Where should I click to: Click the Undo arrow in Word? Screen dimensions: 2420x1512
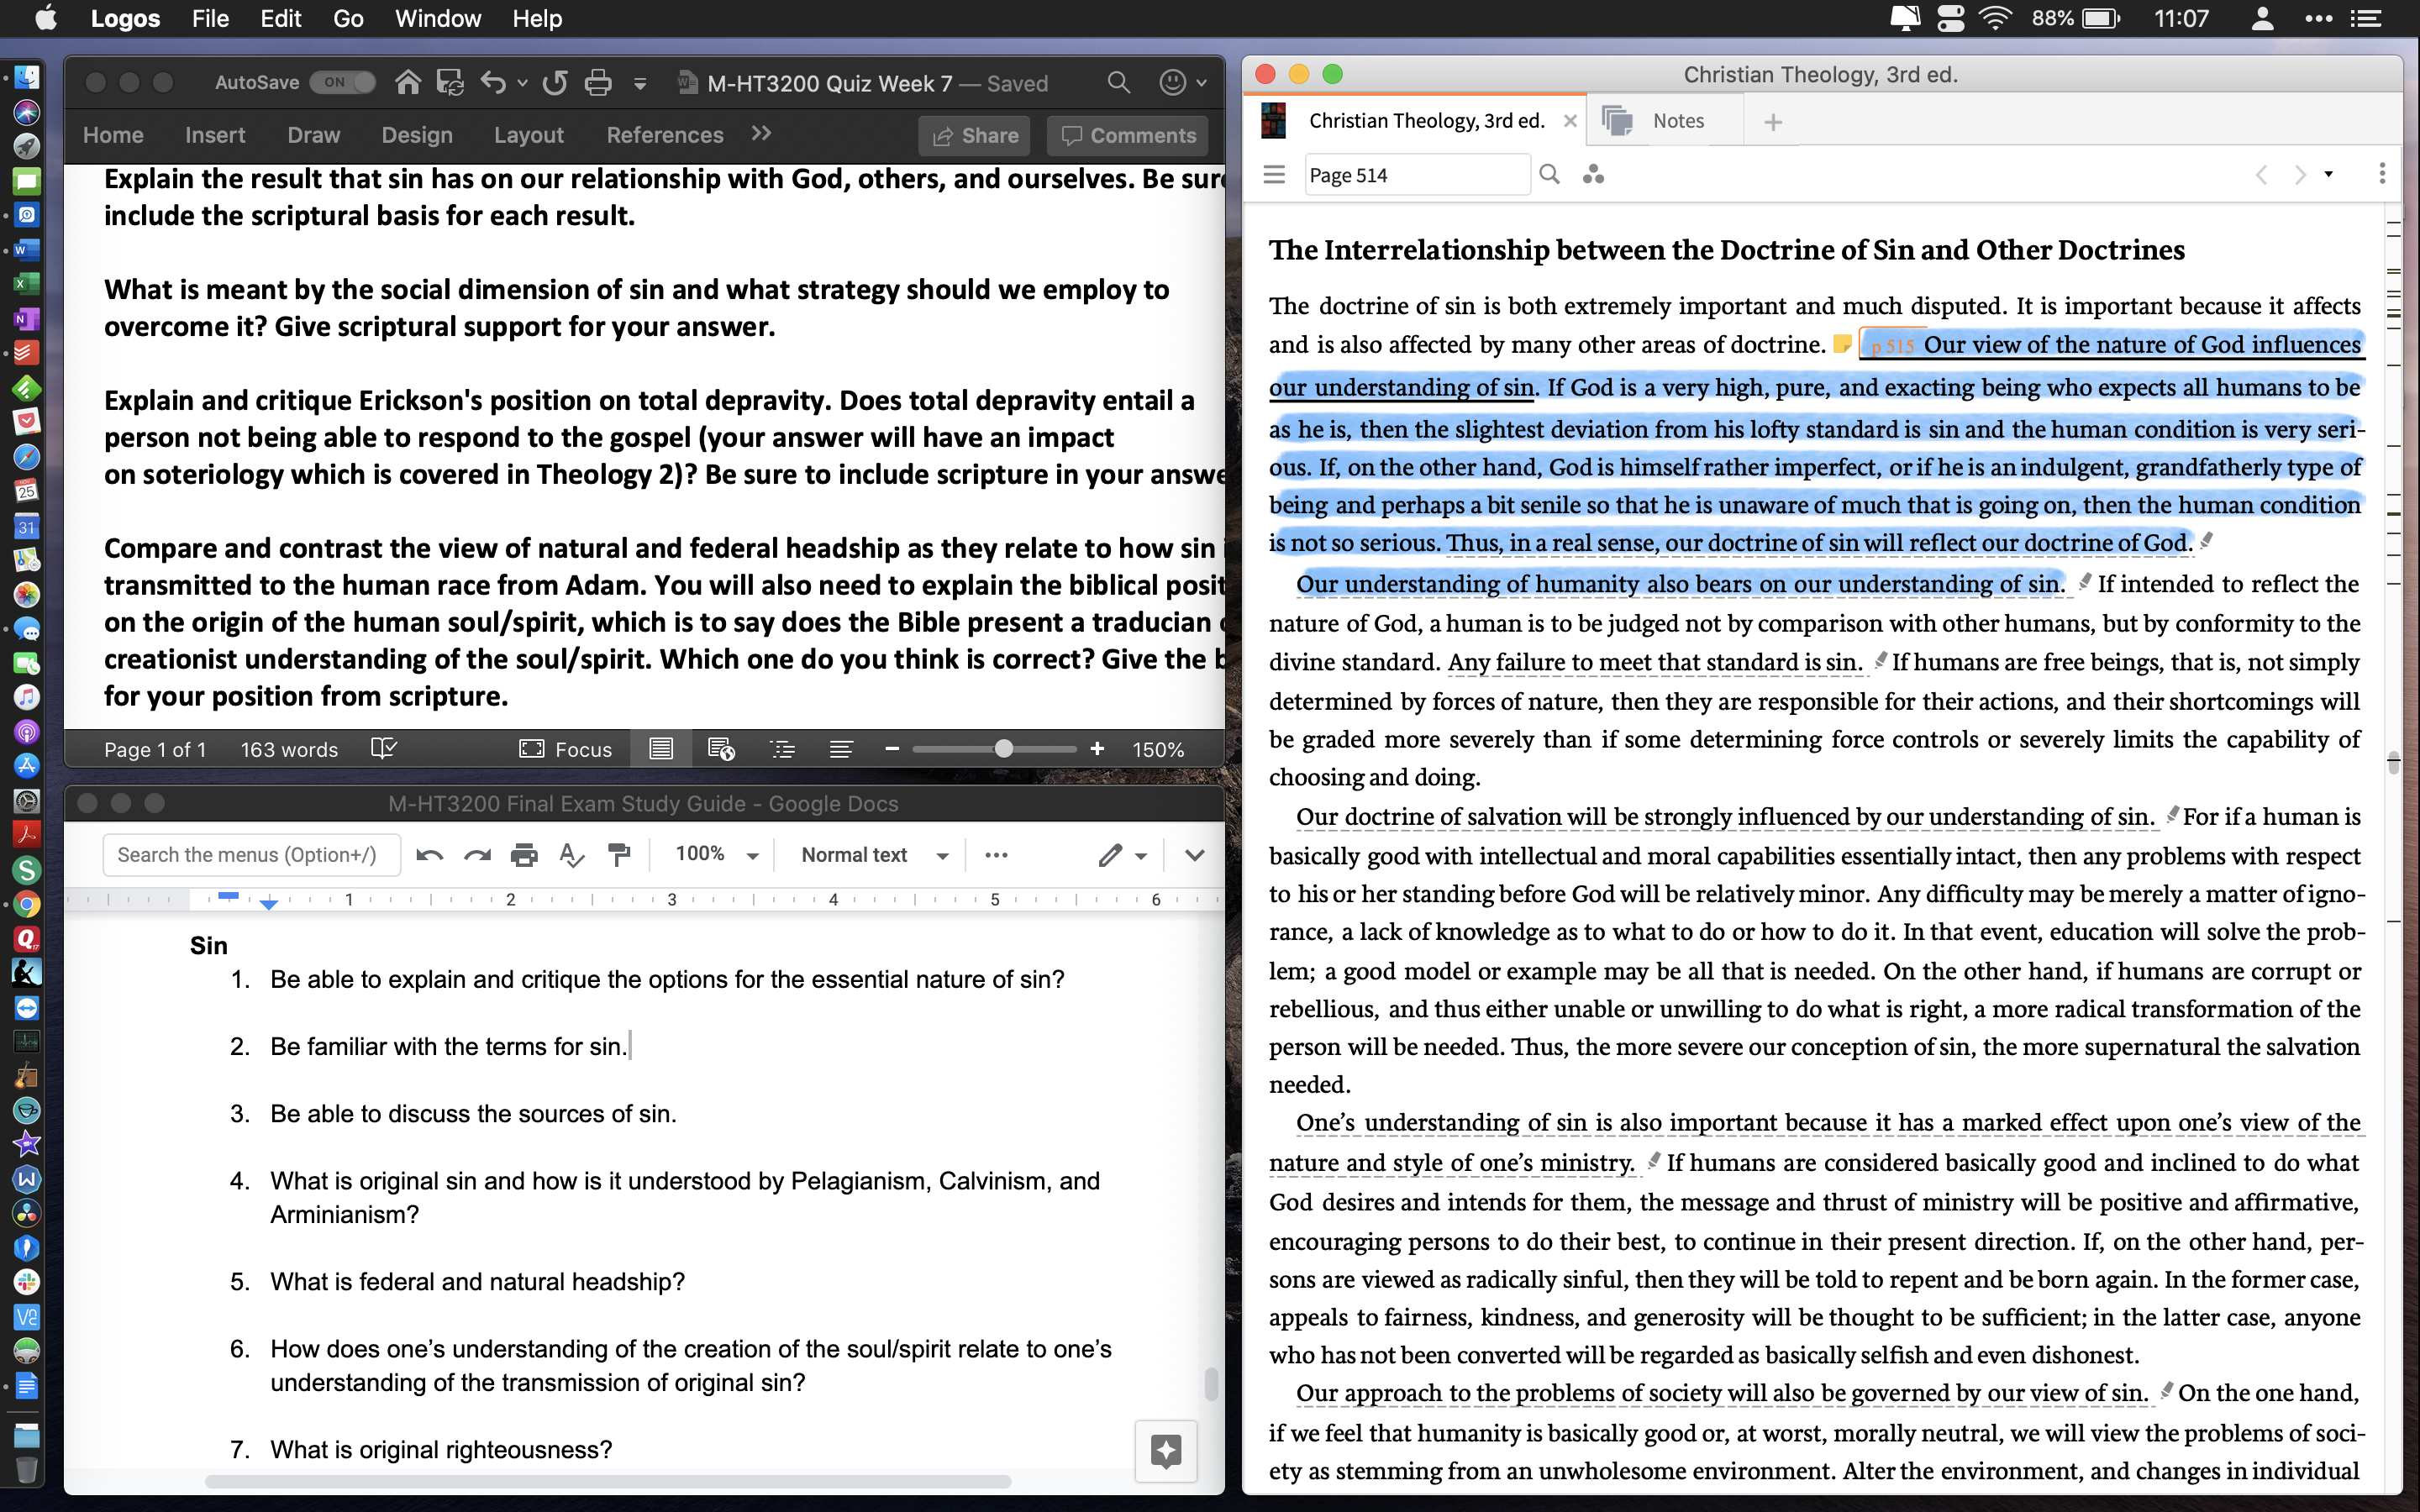click(x=493, y=83)
